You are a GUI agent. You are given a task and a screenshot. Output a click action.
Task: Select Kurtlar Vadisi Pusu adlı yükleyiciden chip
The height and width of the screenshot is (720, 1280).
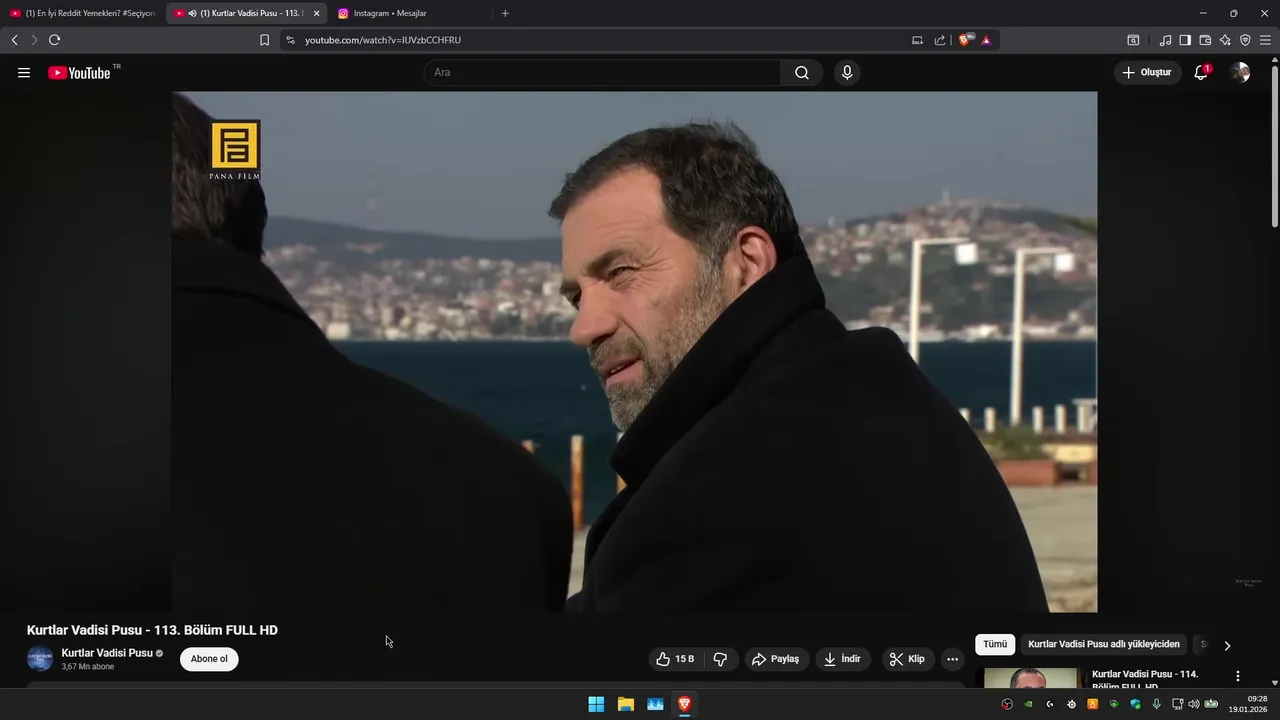(x=1104, y=644)
